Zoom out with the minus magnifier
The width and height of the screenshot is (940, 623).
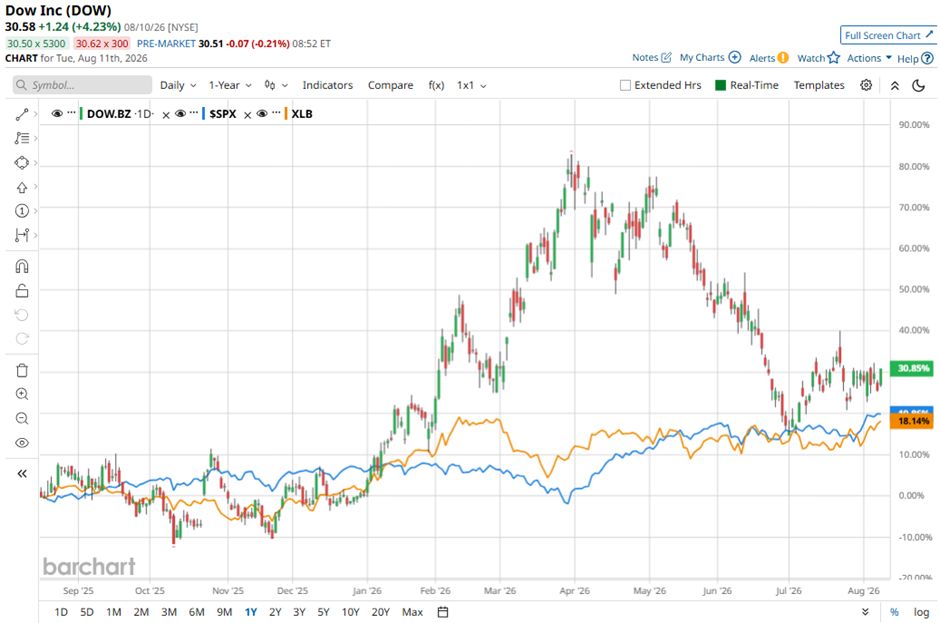[x=22, y=418]
